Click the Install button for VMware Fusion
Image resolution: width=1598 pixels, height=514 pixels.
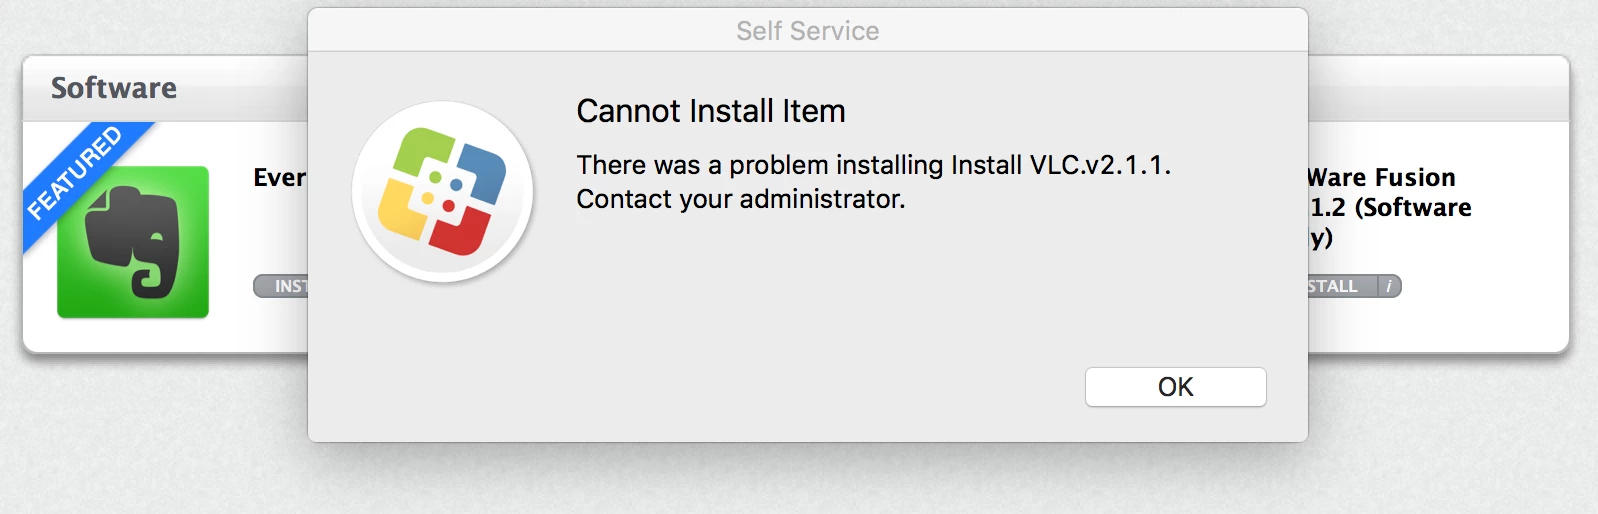(x=1342, y=286)
